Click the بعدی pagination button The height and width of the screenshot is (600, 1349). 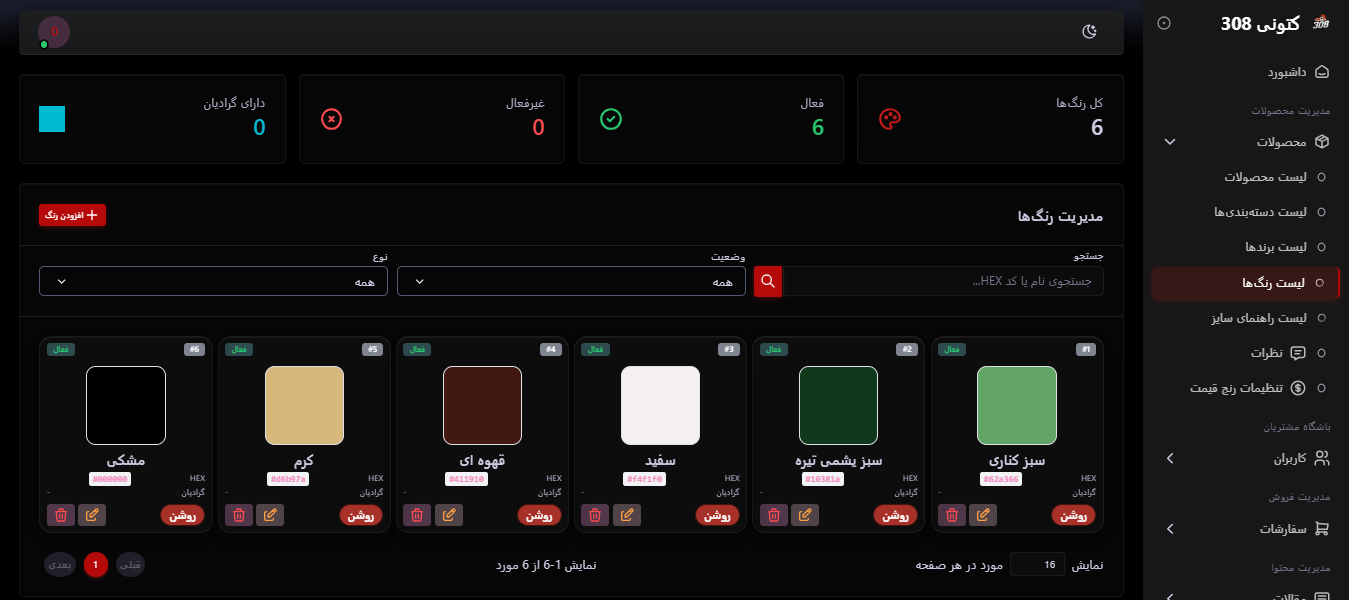[x=60, y=565]
